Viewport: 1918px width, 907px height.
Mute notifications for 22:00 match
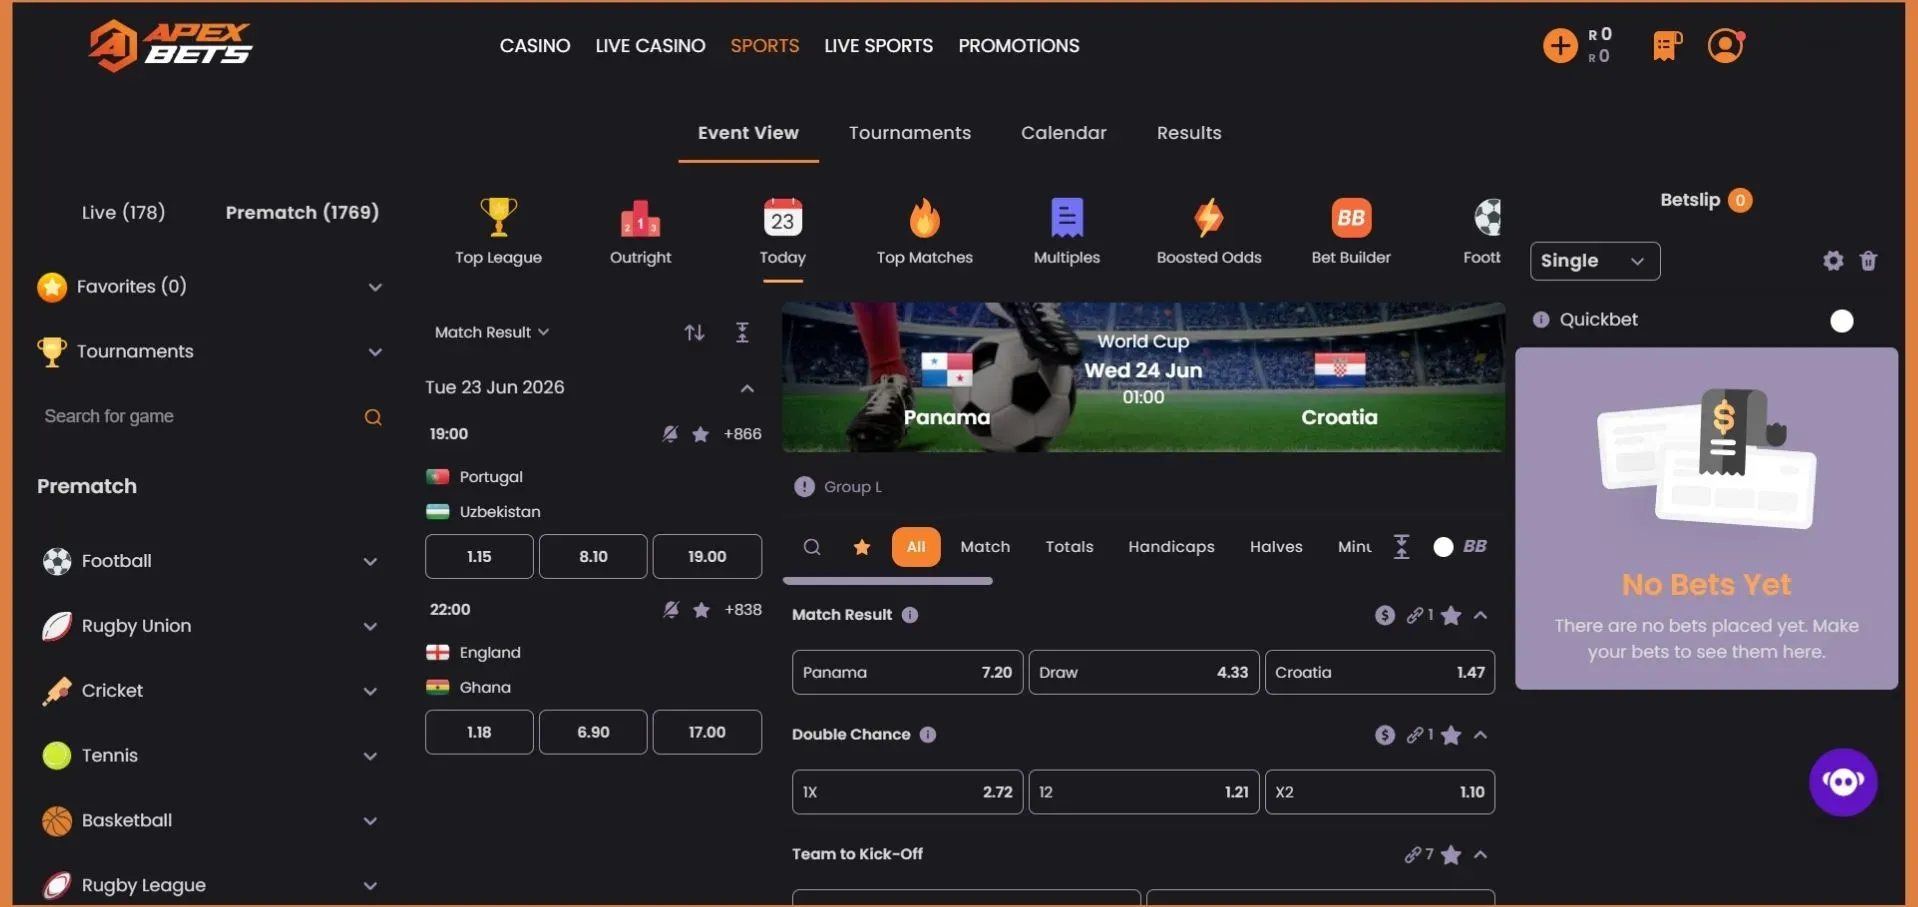click(x=671, y=610)
